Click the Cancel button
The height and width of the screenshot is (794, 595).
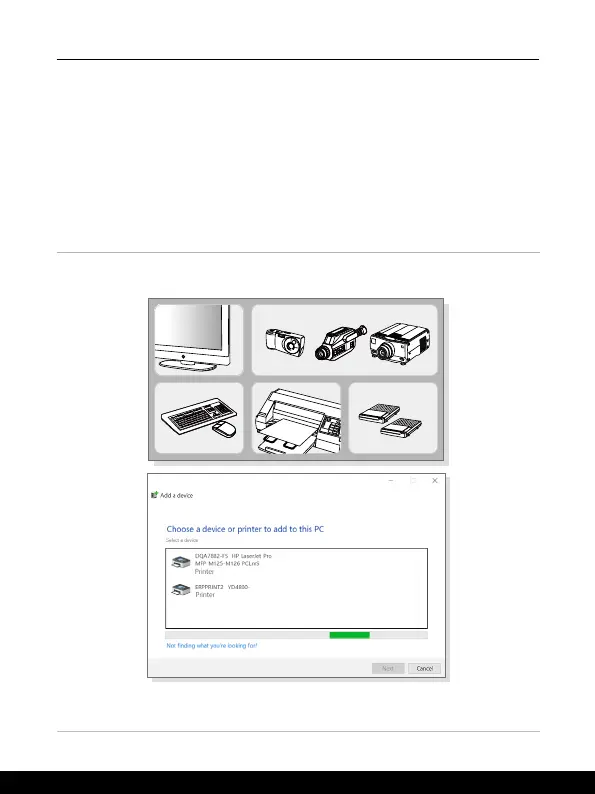click(x=424, y=668)
